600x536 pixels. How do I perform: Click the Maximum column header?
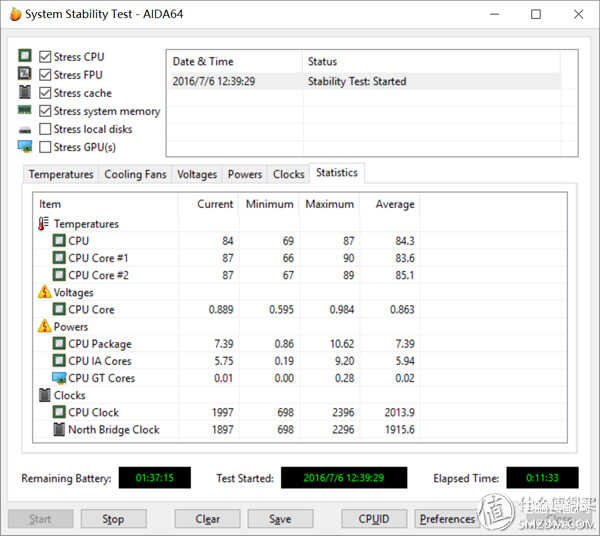click(329, 204)
